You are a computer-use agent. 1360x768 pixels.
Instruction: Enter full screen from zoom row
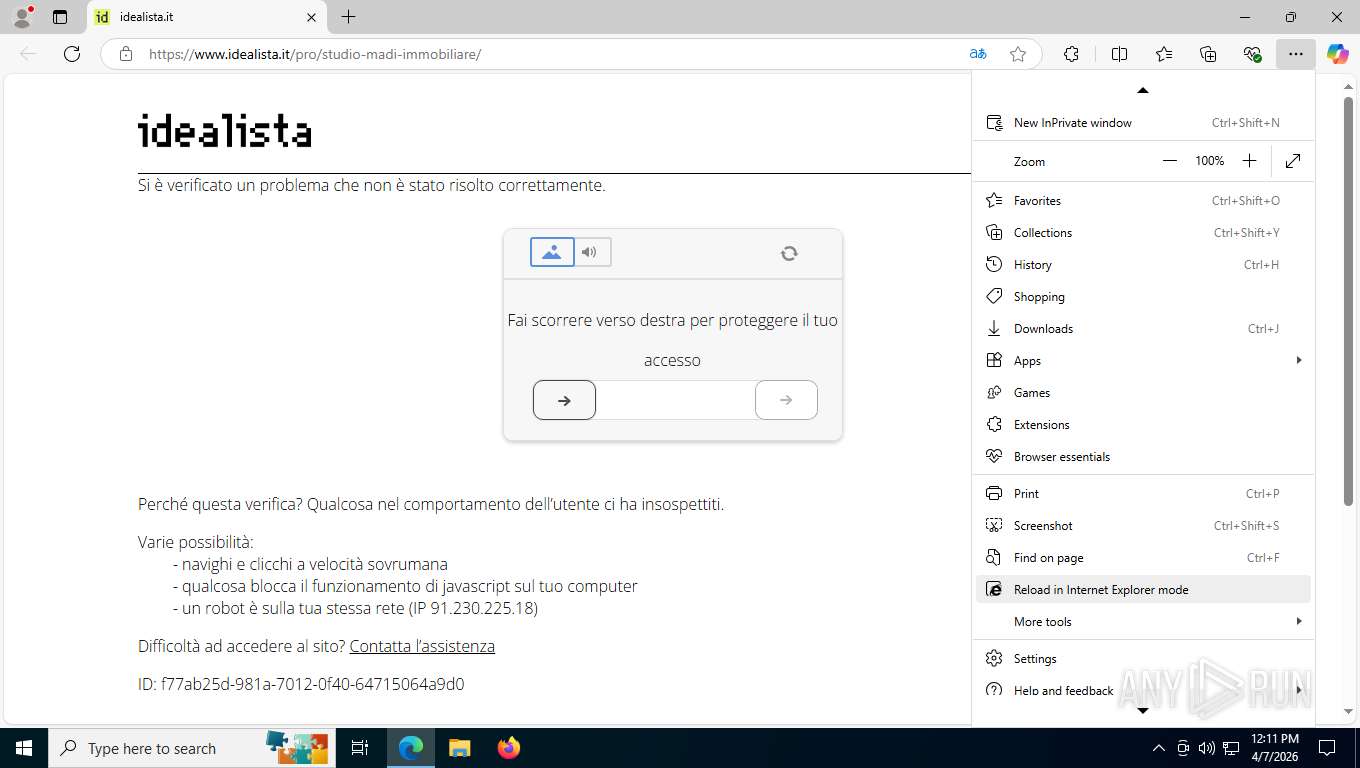click(x=1293, y=161)
